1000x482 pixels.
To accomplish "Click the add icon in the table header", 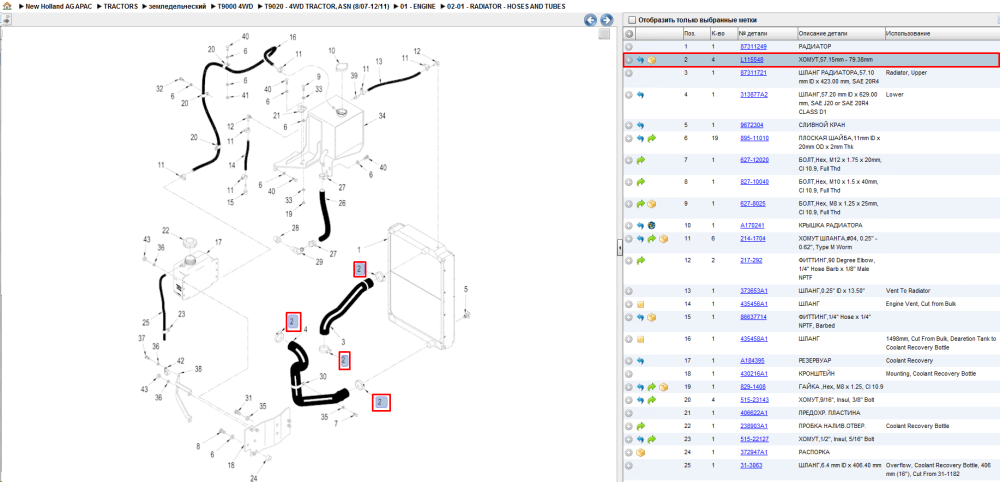I will click(x=629, y=33).
